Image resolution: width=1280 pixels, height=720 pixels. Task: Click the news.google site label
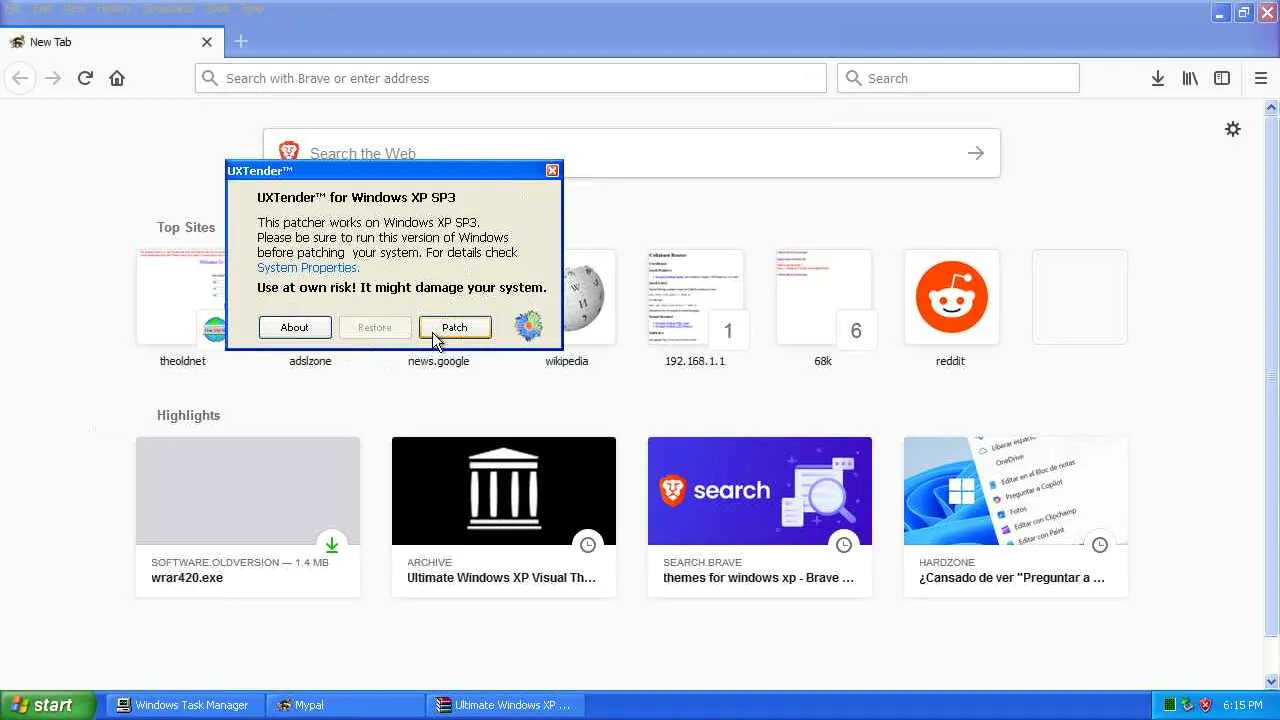pos(438,361)
